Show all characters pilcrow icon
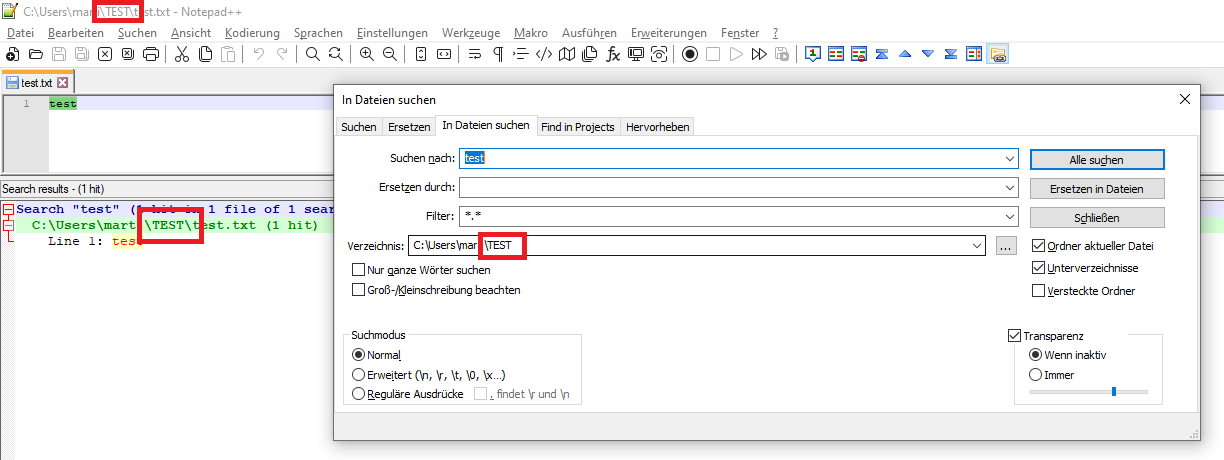The height and width of the screenshot is (460, 1224). (x=498, y=54)
